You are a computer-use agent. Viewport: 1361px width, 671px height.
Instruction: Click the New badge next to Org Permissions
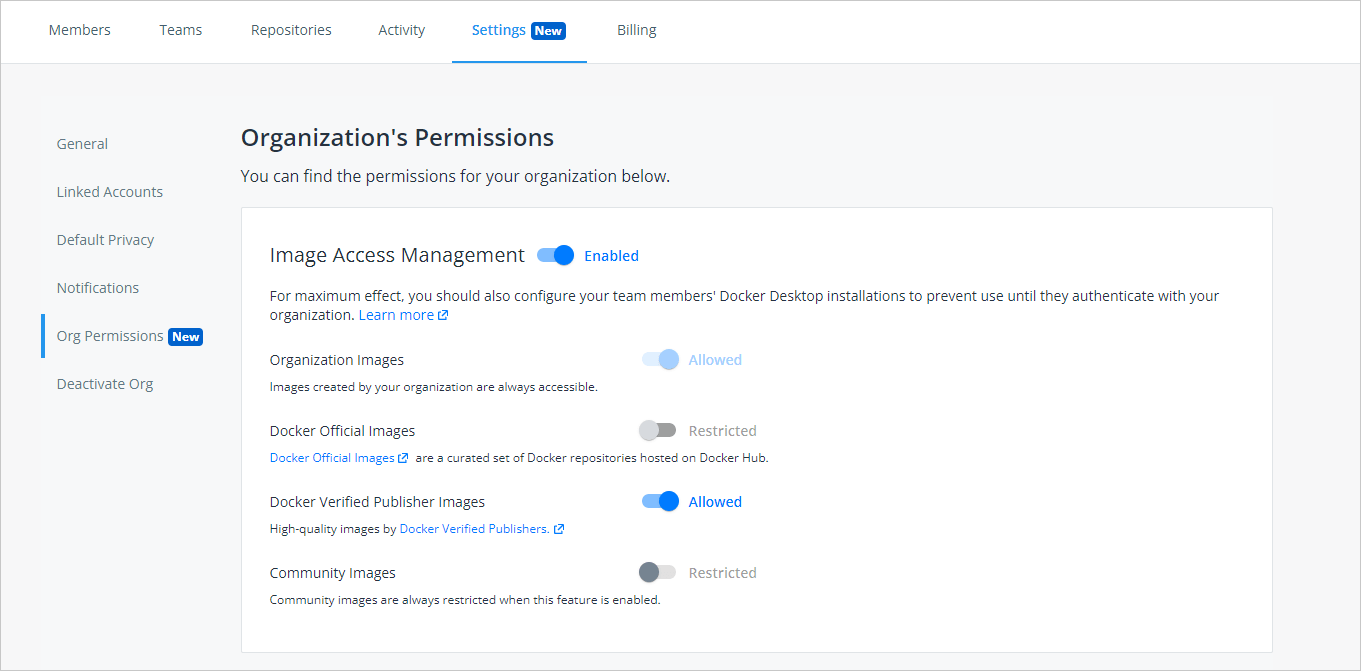[x=185, y=336]
